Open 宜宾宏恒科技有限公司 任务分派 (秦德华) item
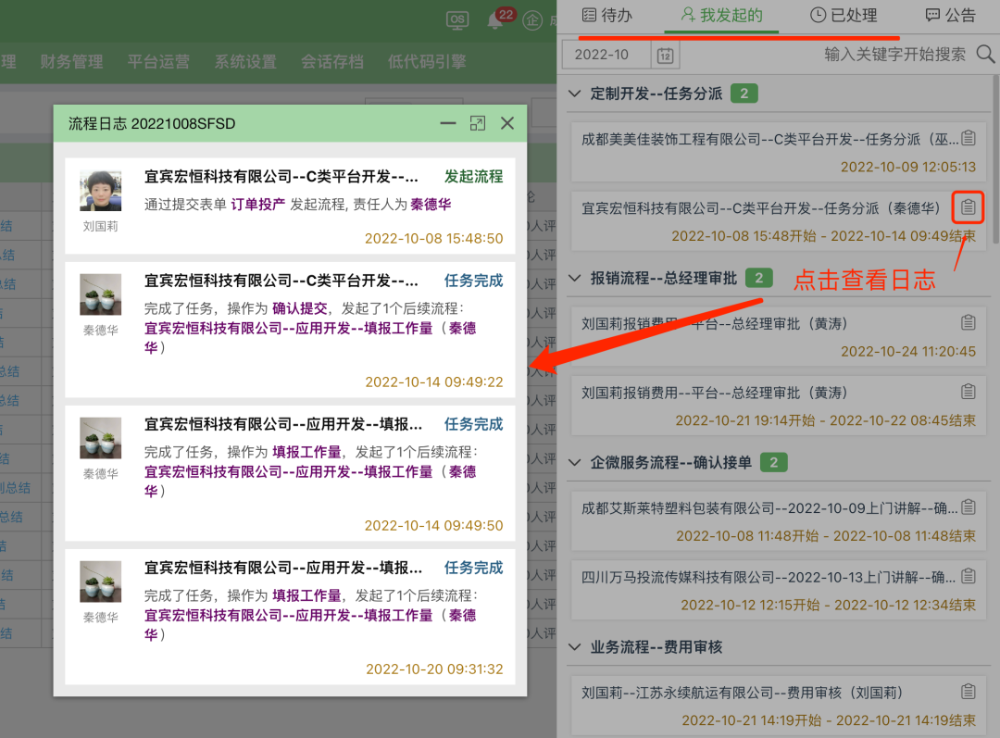Screen dimensions: 1000x738 click(779, 221)
